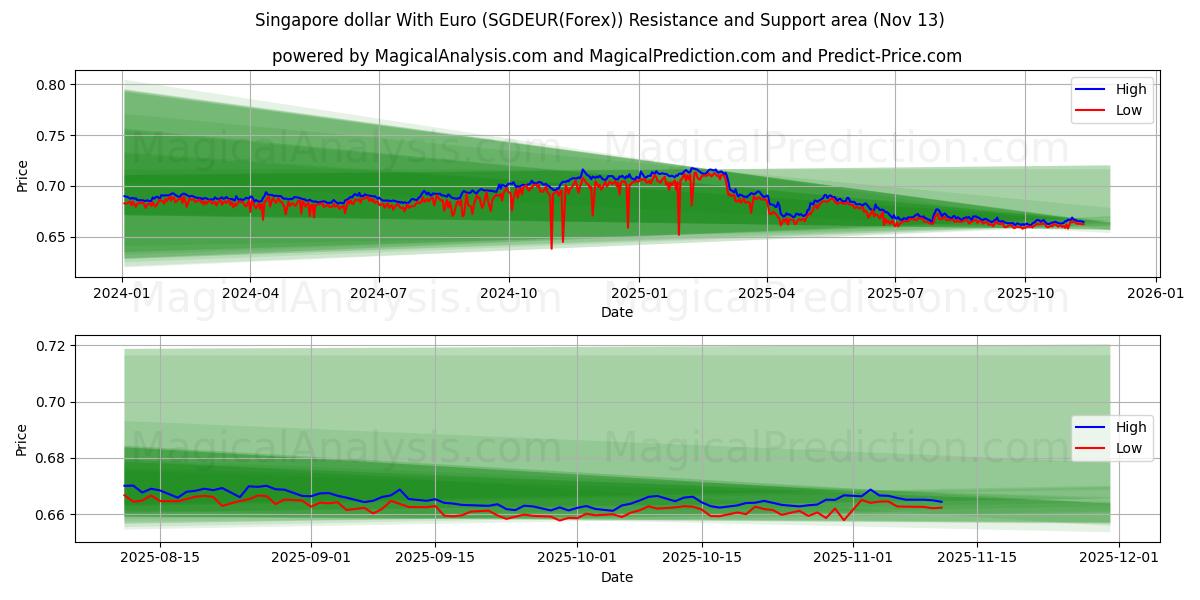Viewport: 1200px width, 600px height.
Task: Select the Low legend entry in the bottom chart
Action: click(1127, 446)
